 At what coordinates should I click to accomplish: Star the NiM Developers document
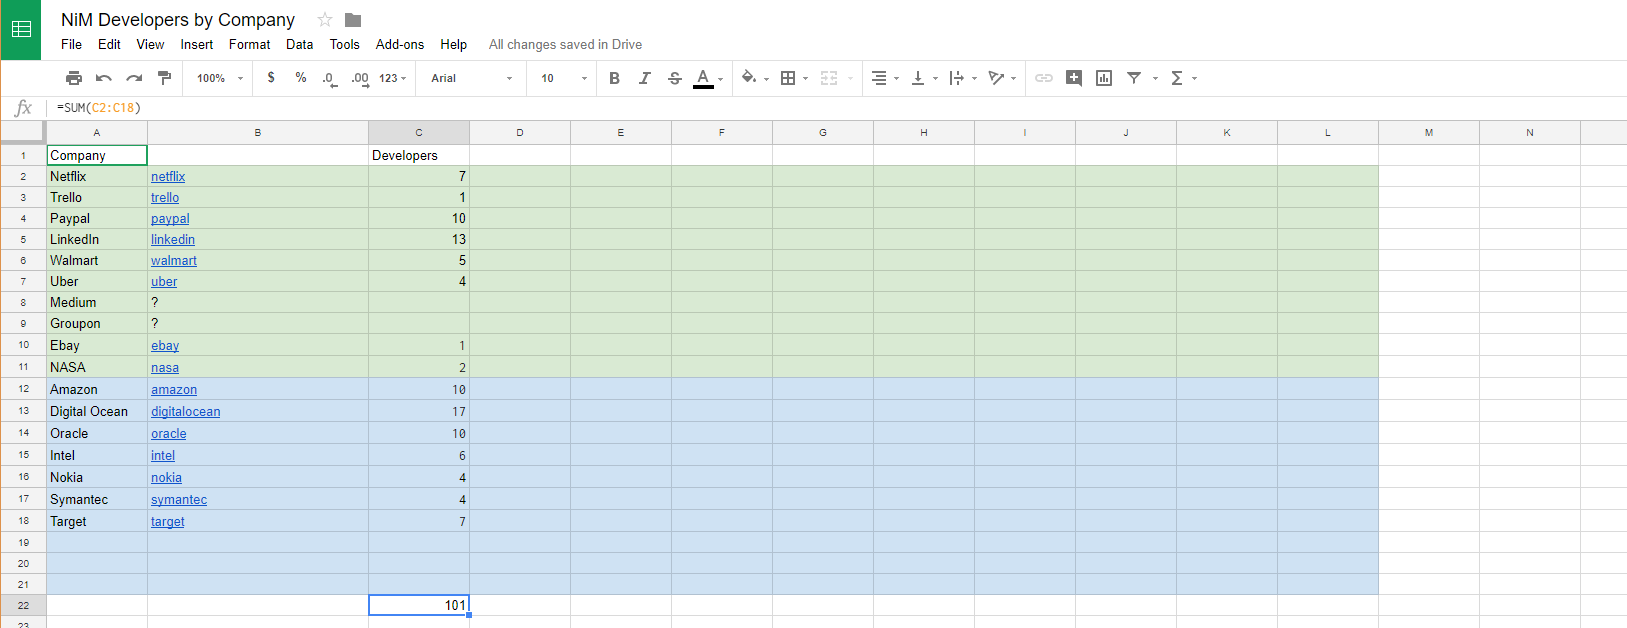[325, 20]
